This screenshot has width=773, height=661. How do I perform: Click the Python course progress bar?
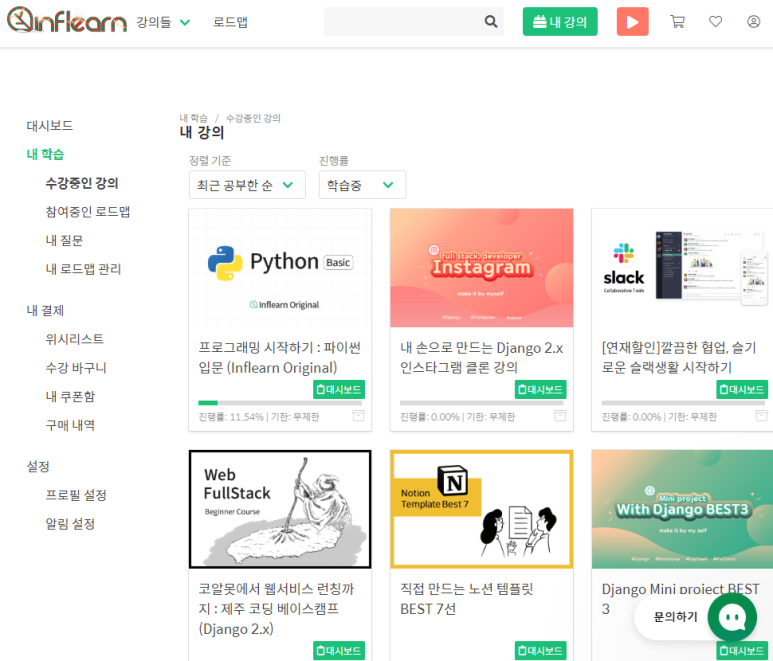point(280,403)
